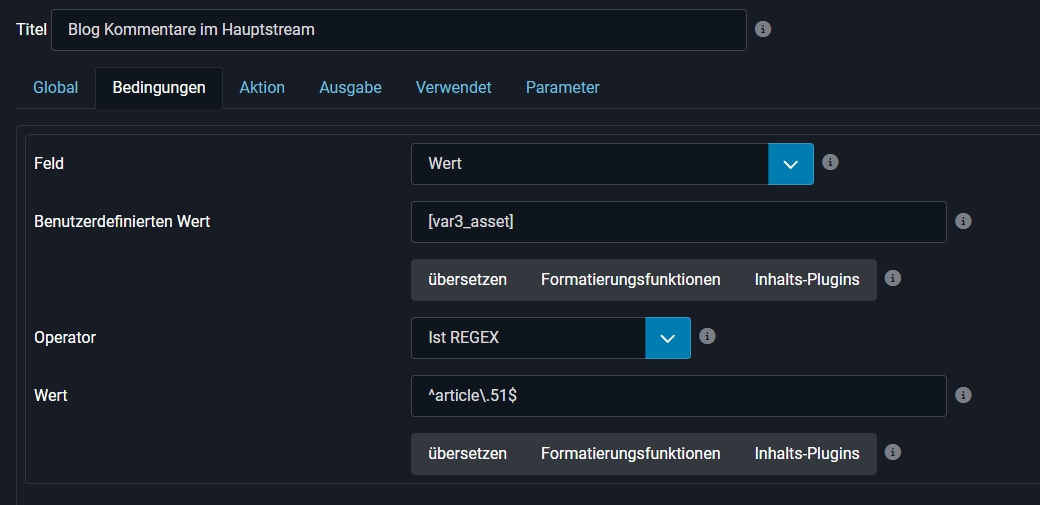Open the Aktion tab
Screen dimensions: 1040x505
coord(262,87)
